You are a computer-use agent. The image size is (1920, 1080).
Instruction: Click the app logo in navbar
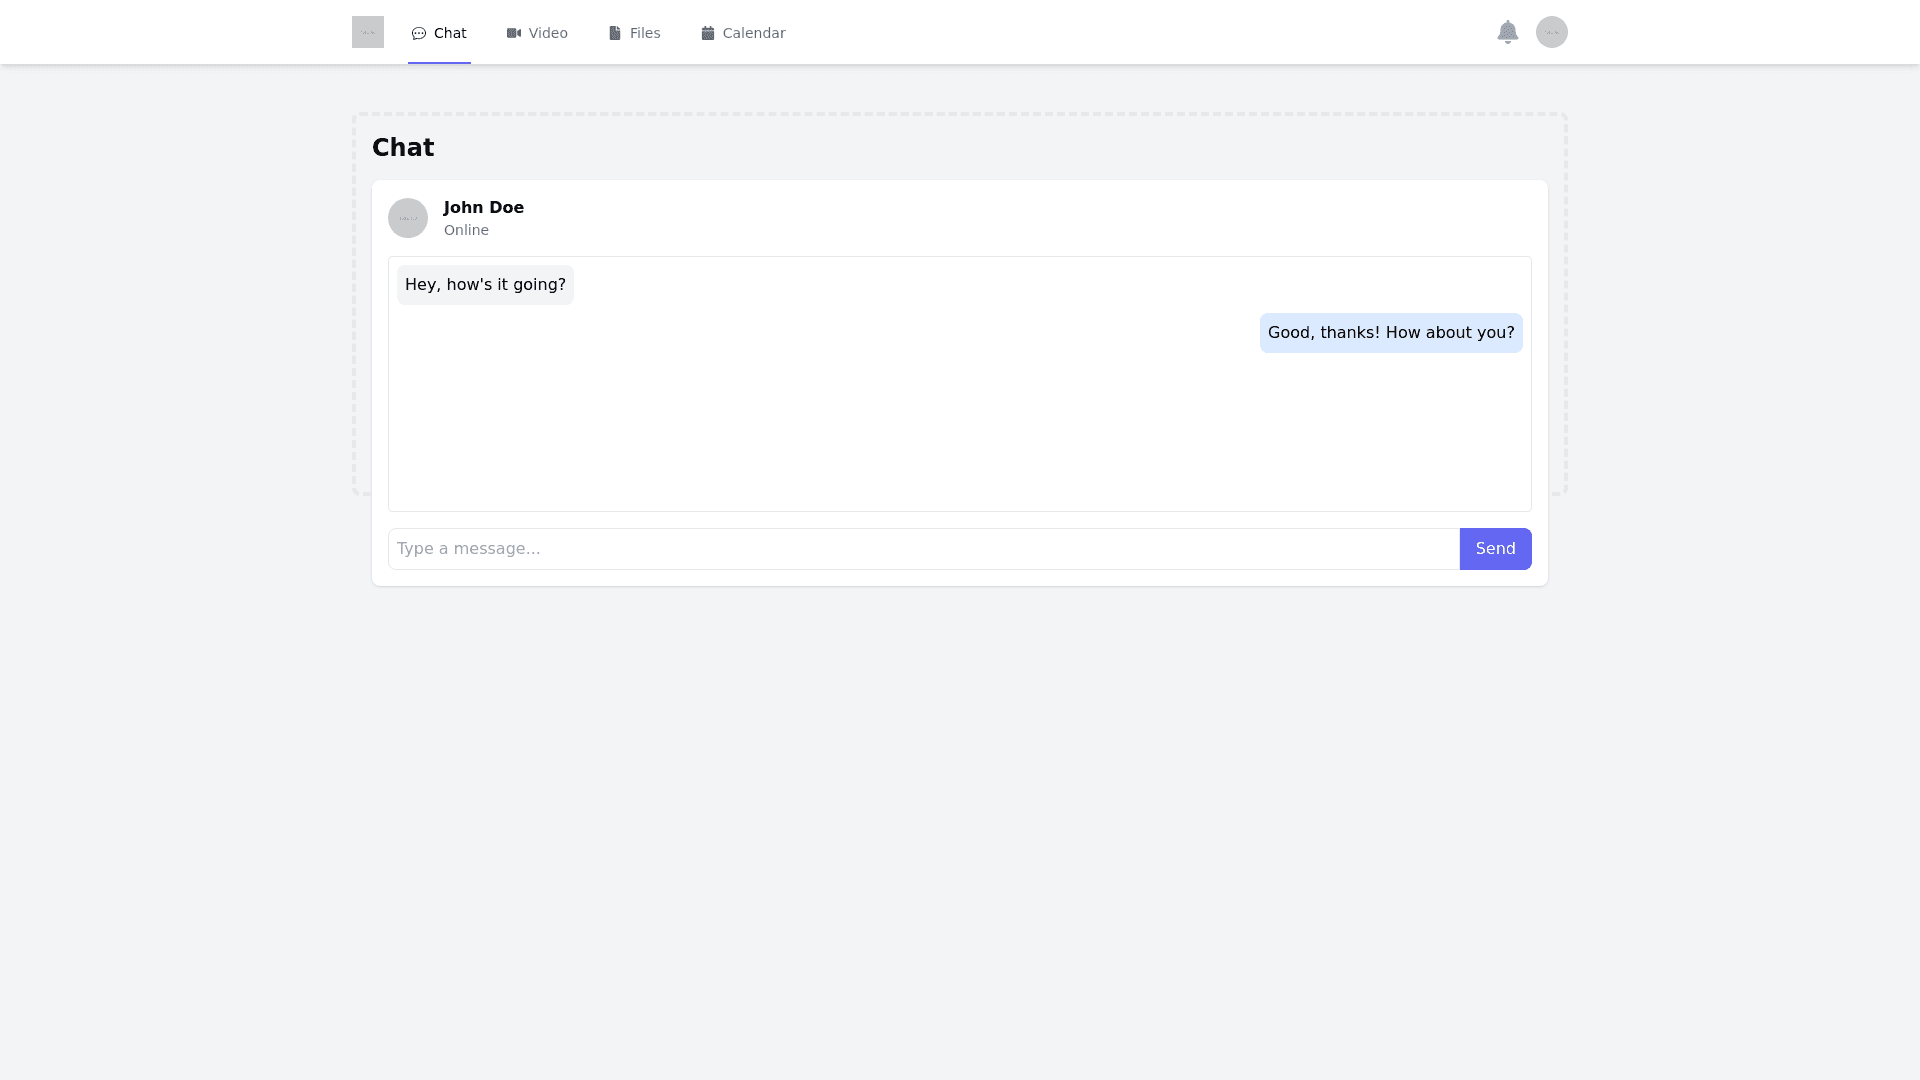367,32
